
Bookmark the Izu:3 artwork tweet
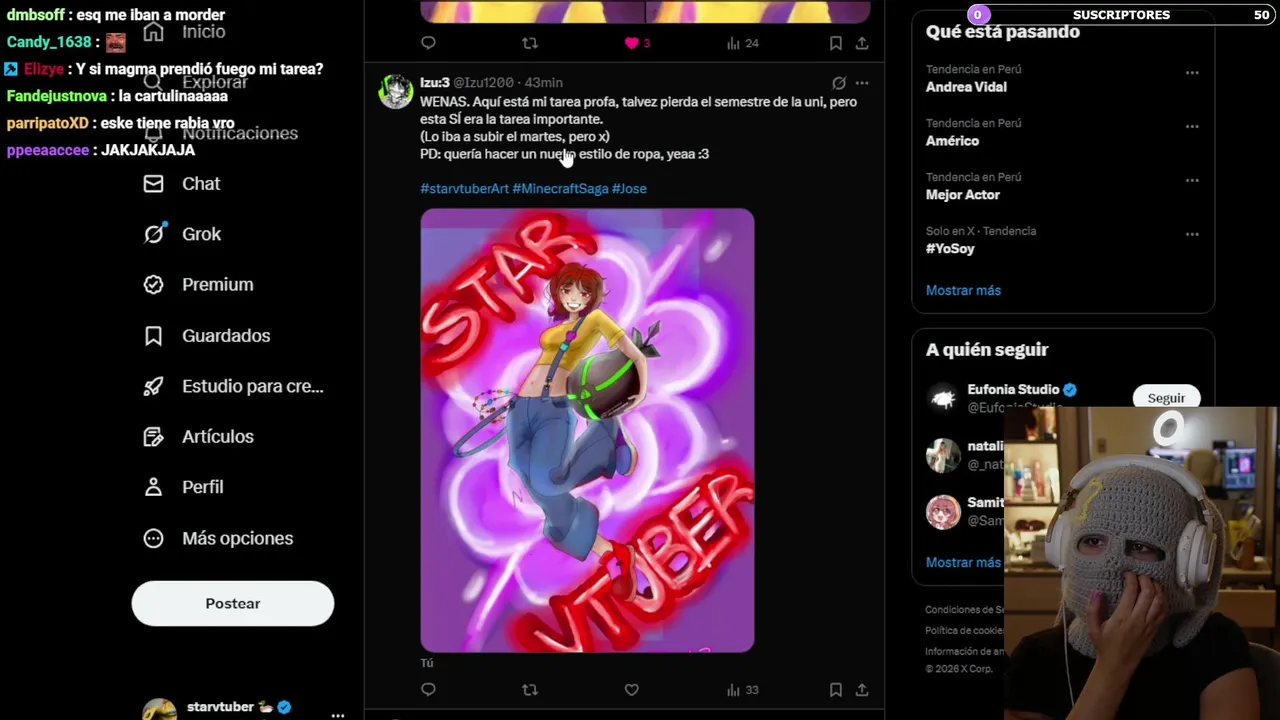(x=836, y=690)
